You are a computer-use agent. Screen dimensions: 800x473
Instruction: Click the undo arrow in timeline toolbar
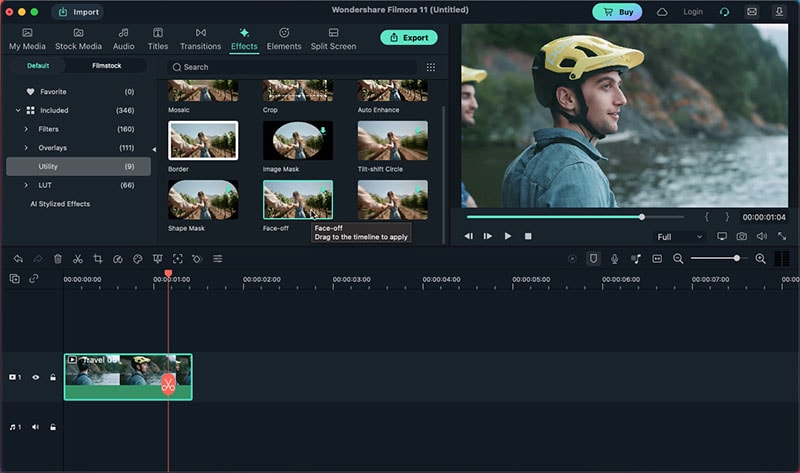tap(18, 259)
